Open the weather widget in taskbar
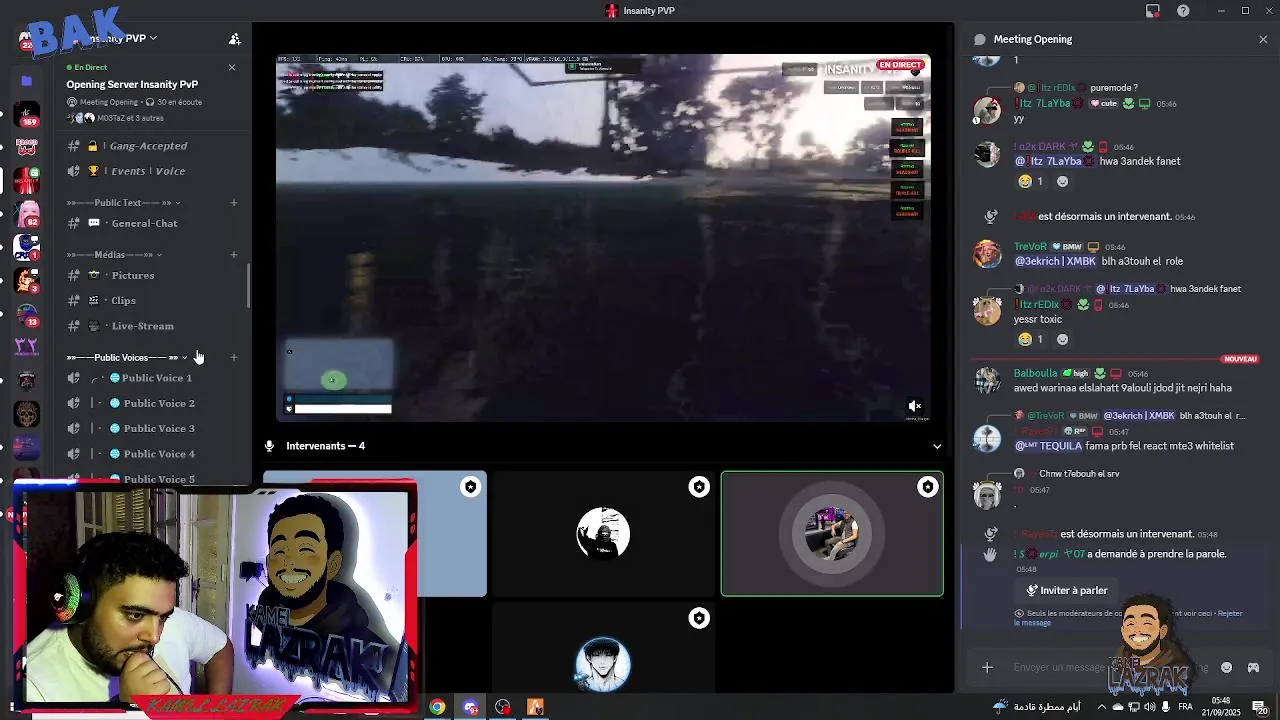The width and height of the screenshot is (1280, 720). 1035,707
